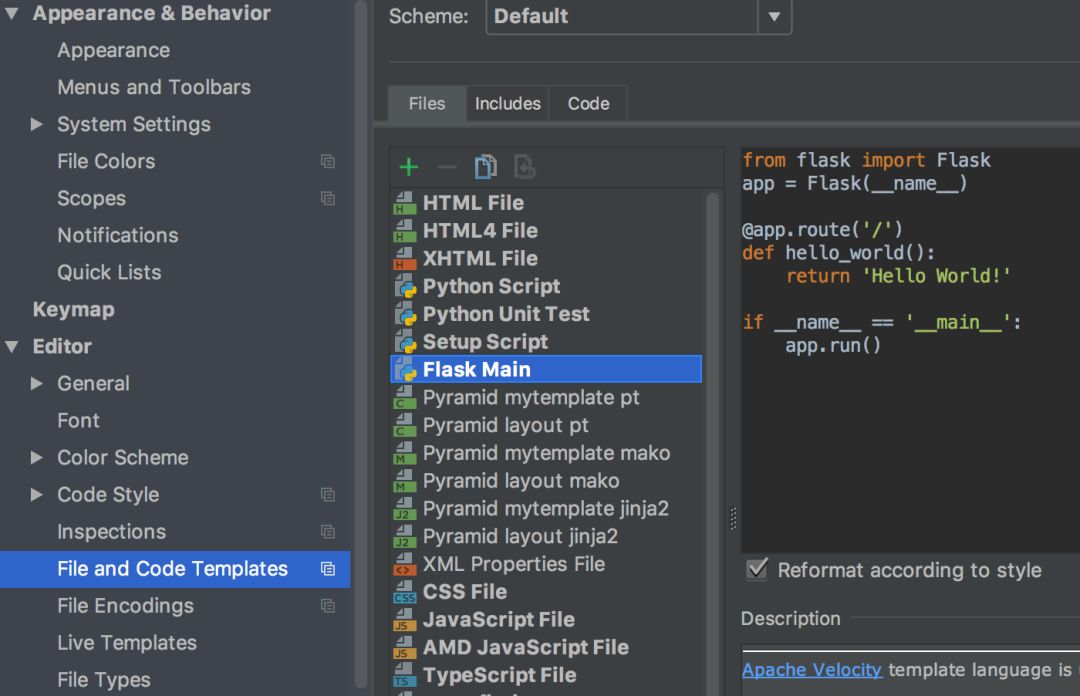Viewport: 1080px width, 696px height.
Task: Expand the System Settings node
Action: (x=37, y=125)
